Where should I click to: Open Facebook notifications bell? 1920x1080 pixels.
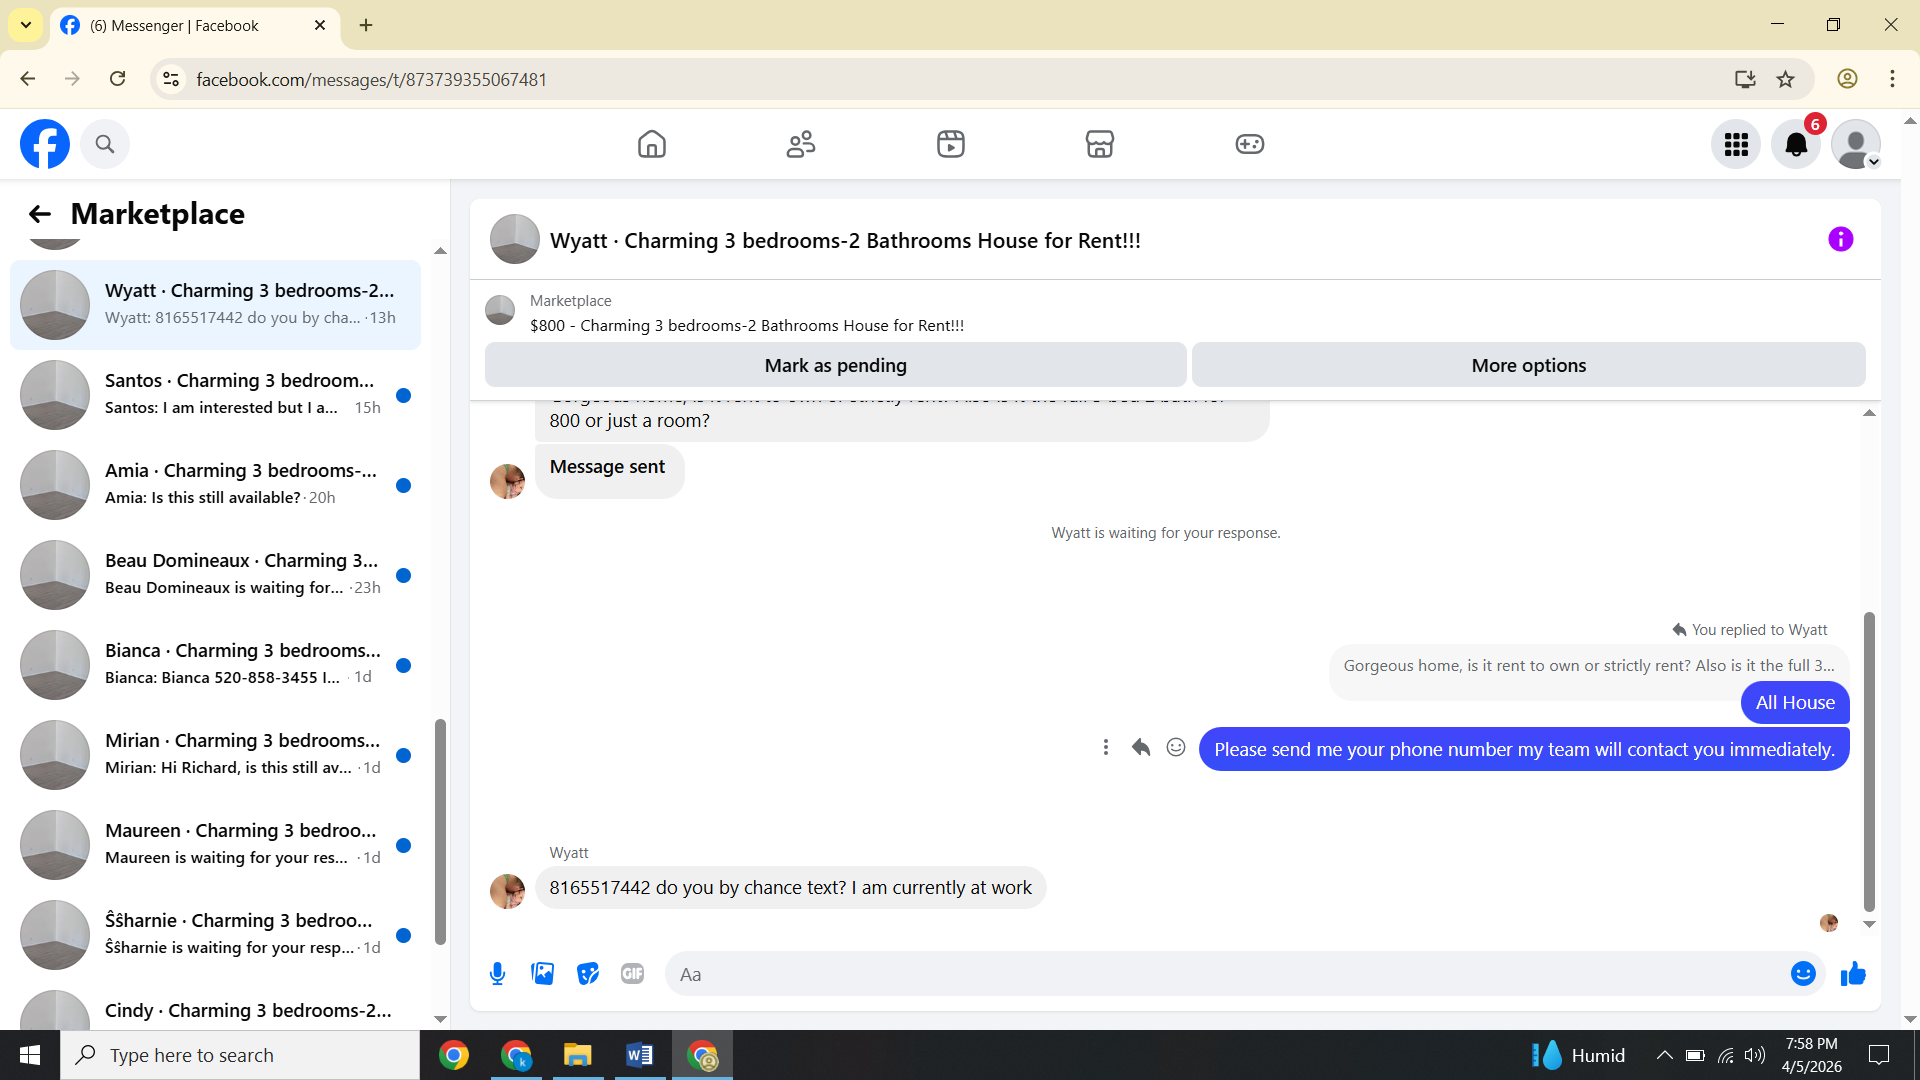pyautogui.click(x=1796, y=145)
